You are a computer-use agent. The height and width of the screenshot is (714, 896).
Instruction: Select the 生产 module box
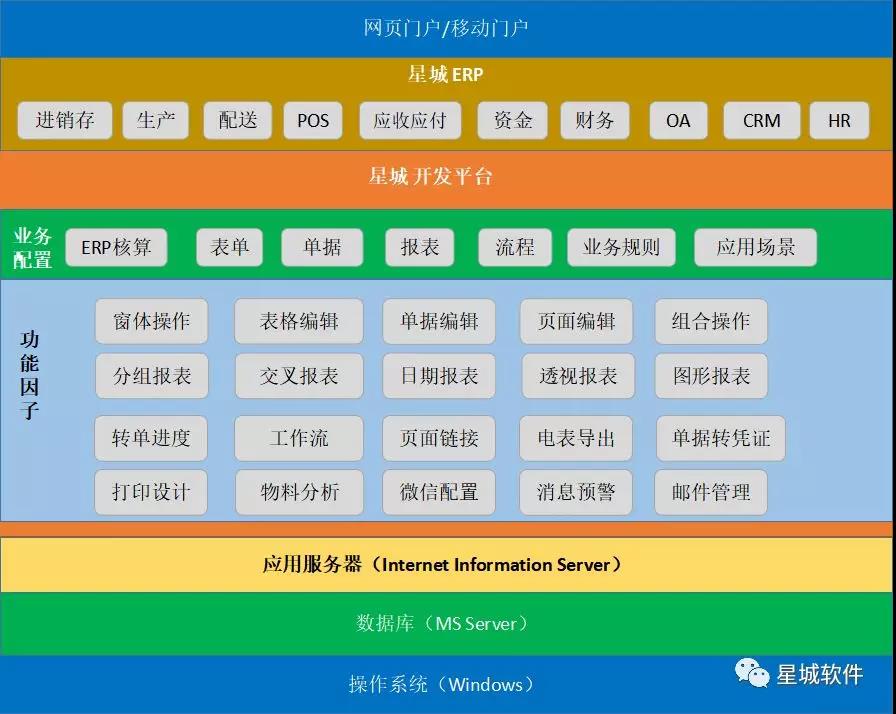[155, 121]
